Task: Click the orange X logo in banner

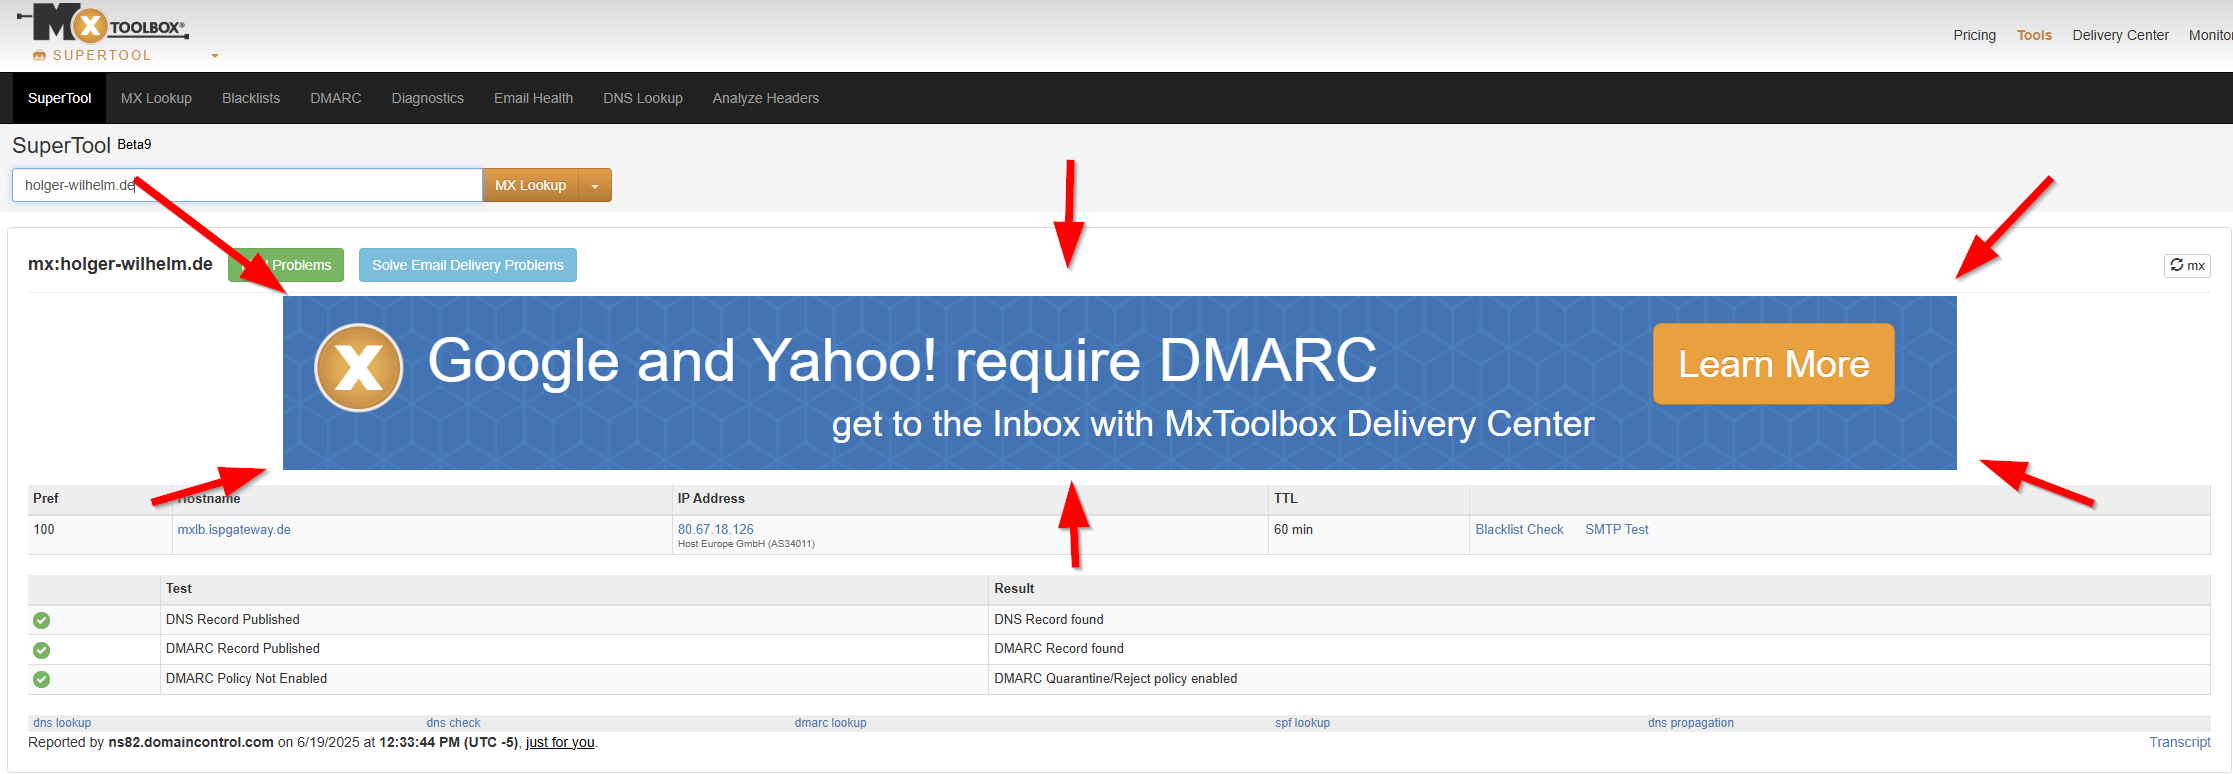Action: coord(359,368)
